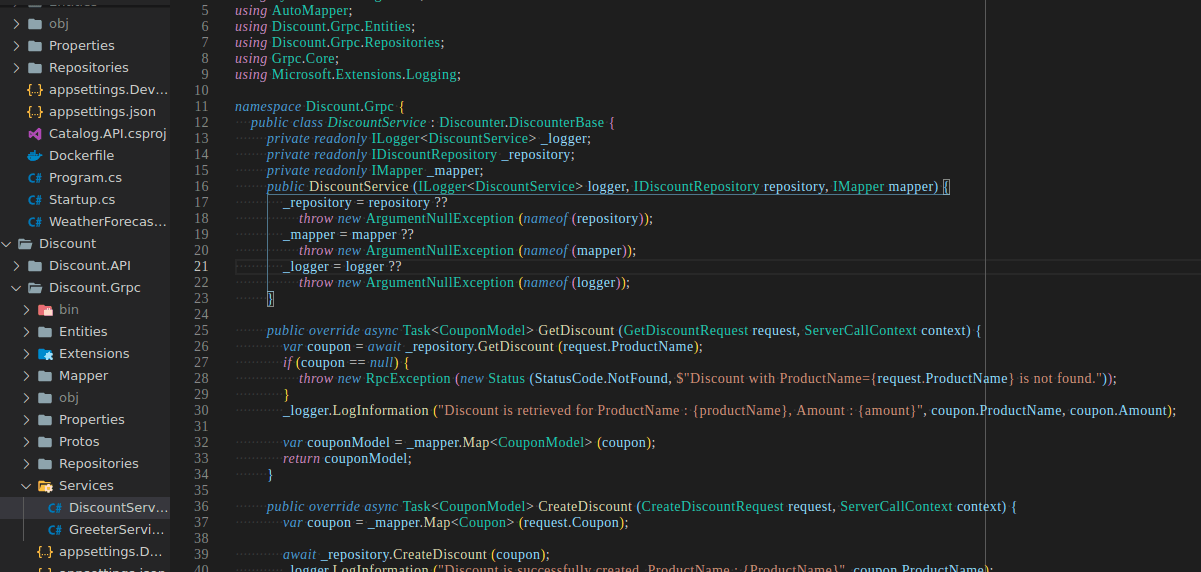This screenshot has height=572, width=1201.
Task: Select the Discount.Grpc folder label
Action: (x=95, y=287)
